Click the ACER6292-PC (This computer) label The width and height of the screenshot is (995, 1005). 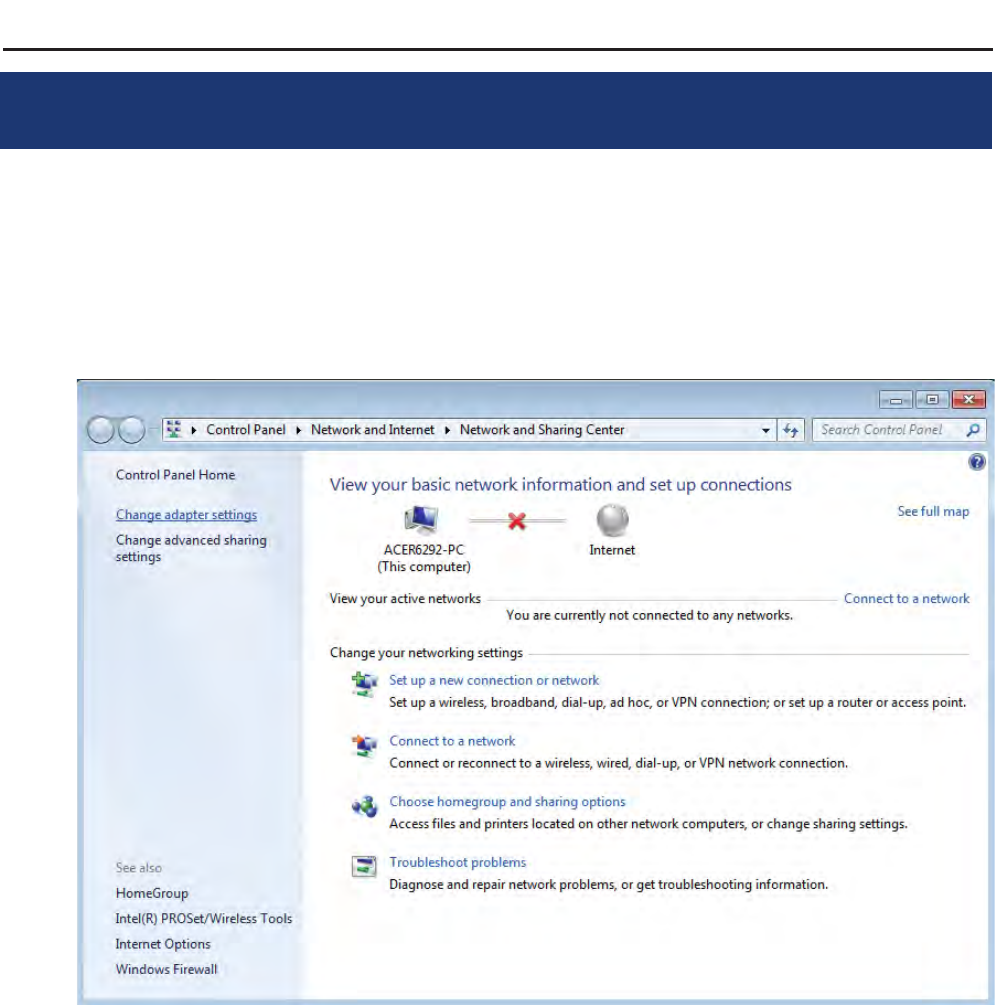click(x=424, y=558)
